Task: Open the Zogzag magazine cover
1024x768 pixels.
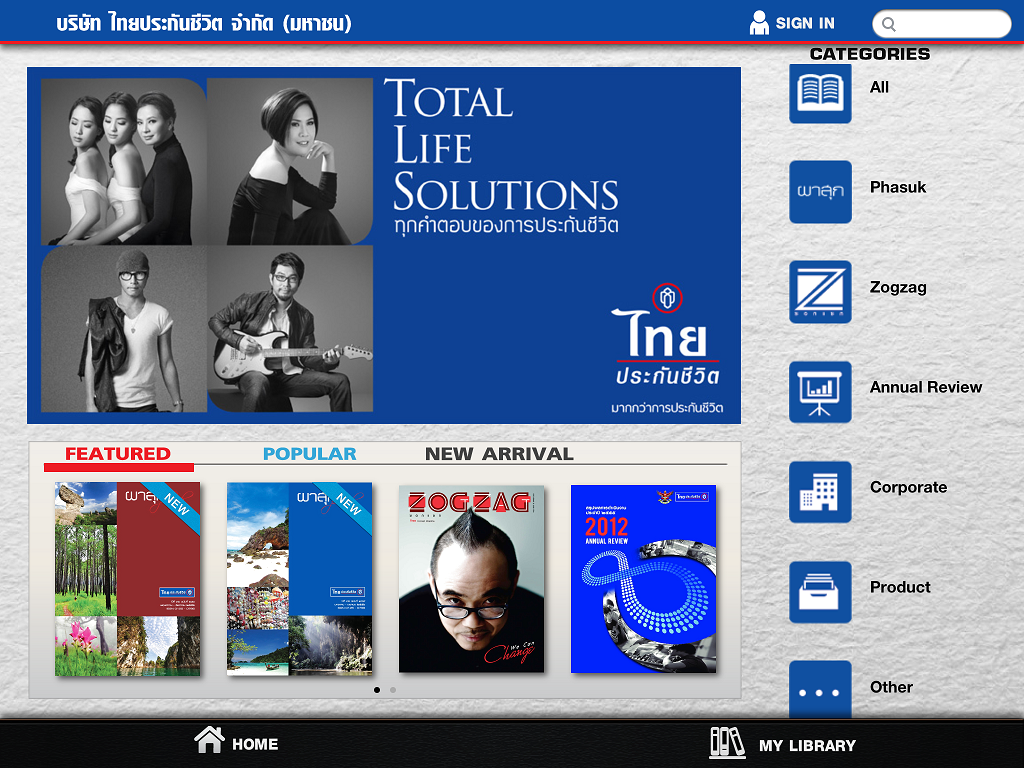Action: [x=472, y=579]
